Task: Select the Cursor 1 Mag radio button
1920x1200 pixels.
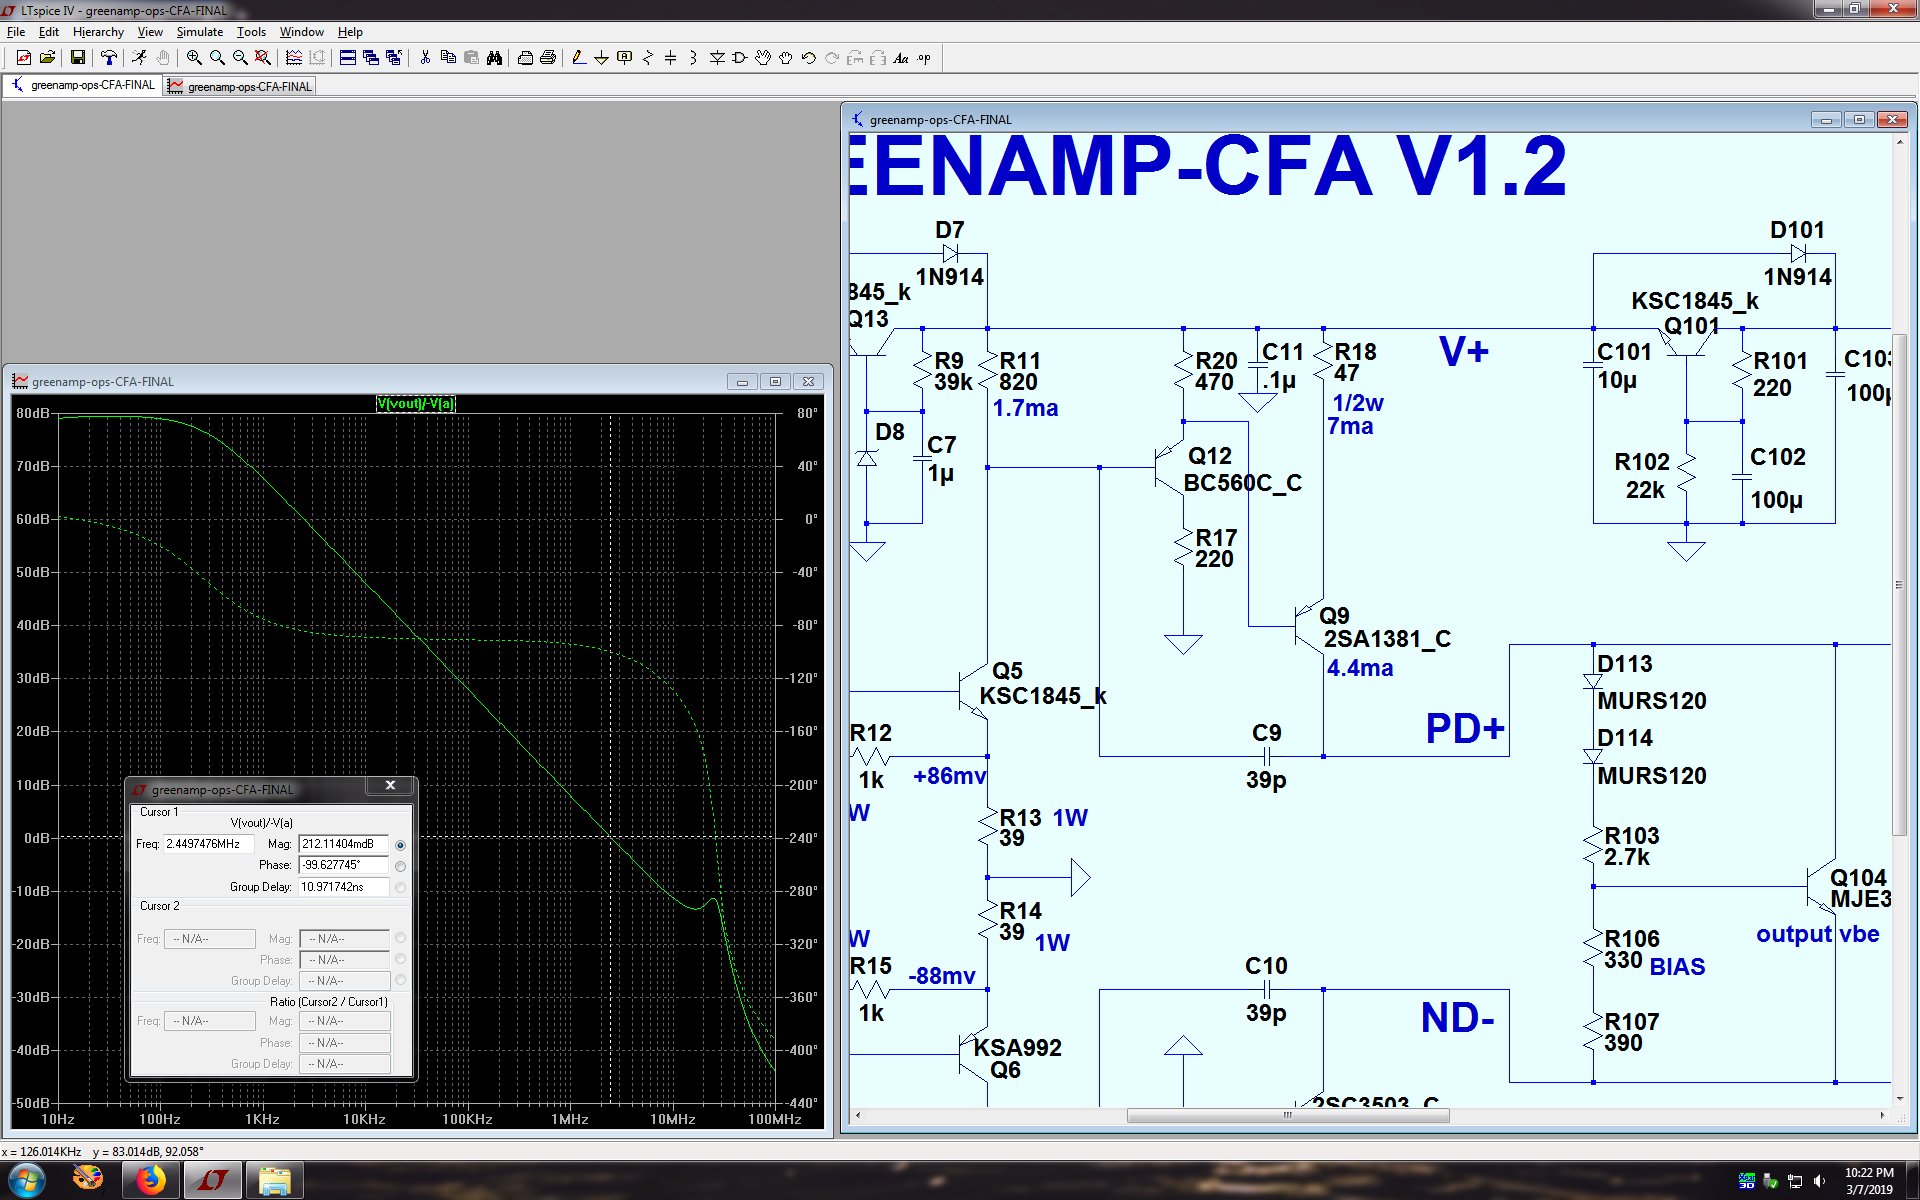Action: pyautogui.click(x=401, y=845)
